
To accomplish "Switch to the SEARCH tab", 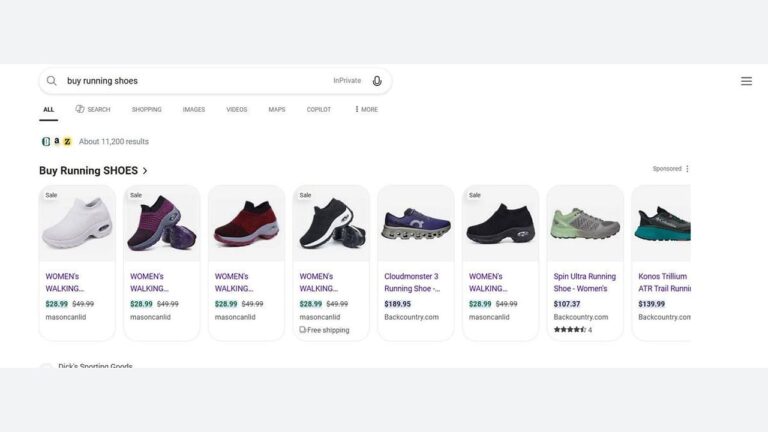I will click(93, 109).
